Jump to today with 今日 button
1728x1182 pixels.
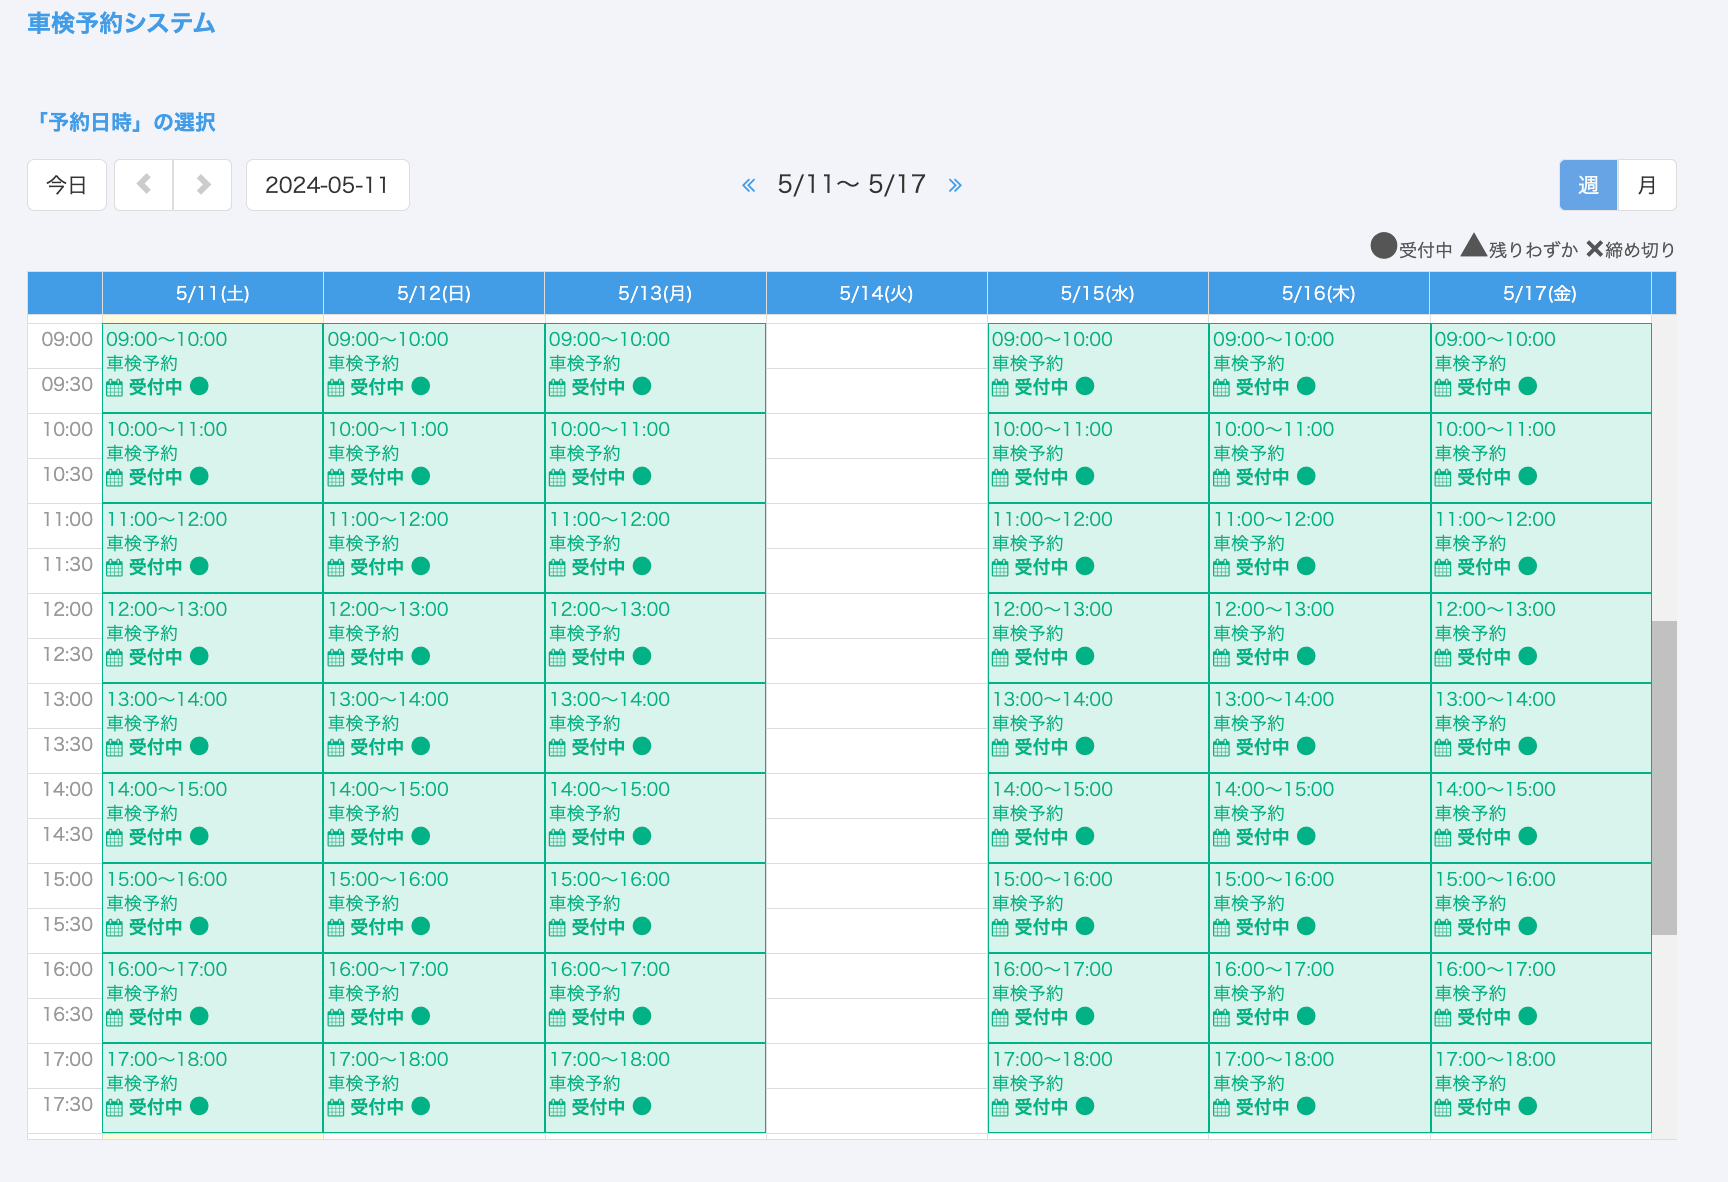tap(67, 185)
